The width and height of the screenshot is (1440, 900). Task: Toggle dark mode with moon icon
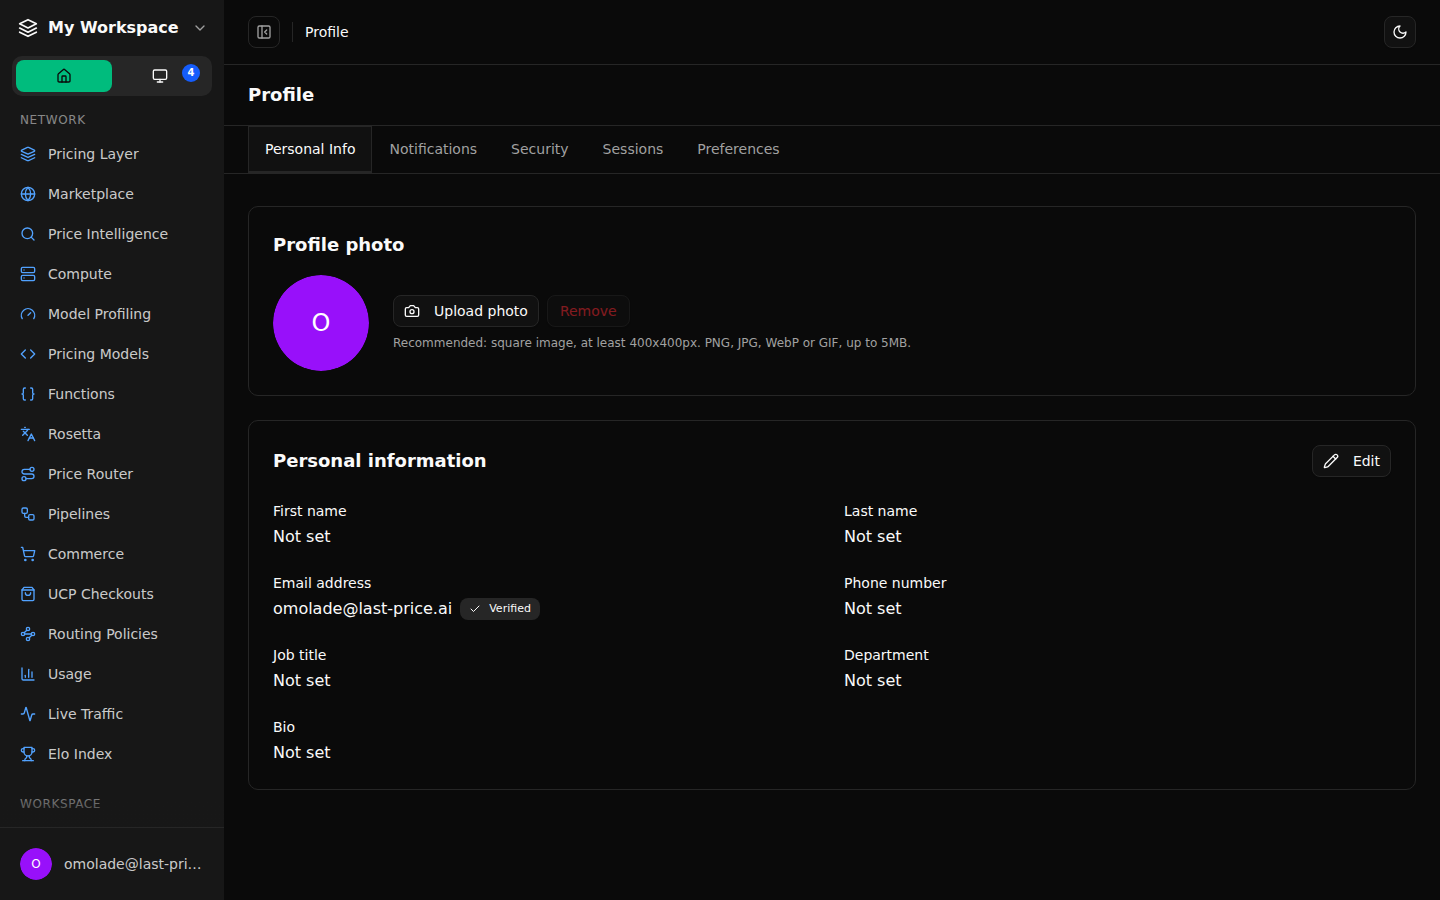coord(1400,32)
